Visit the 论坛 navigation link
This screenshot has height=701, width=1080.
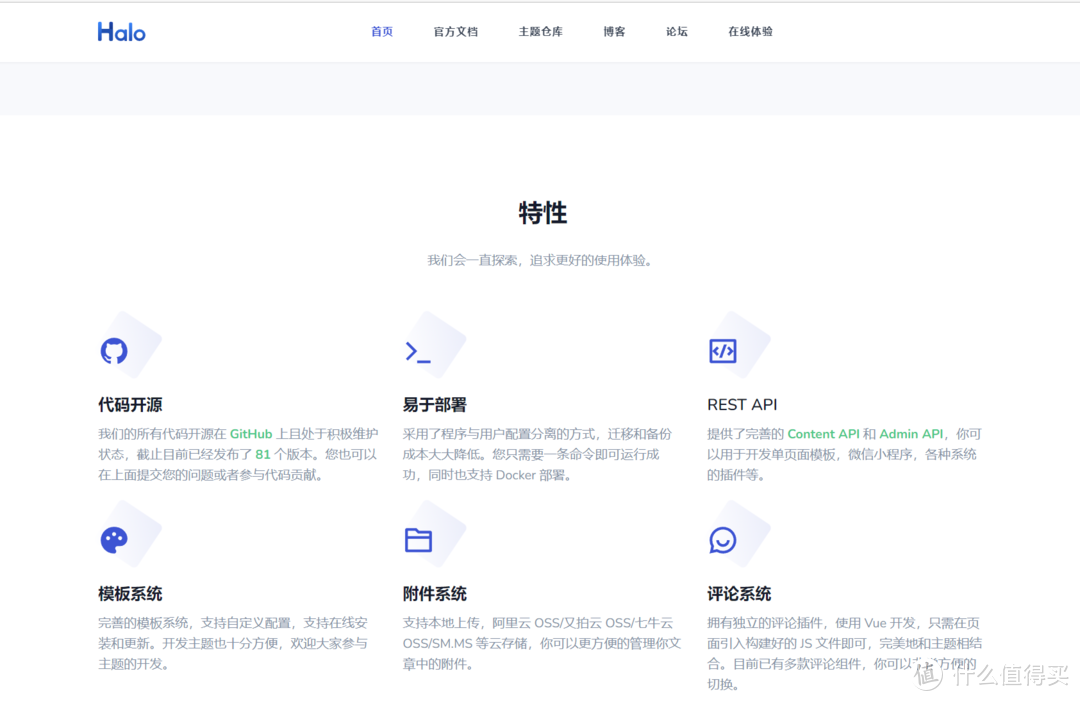click(677, 32)
